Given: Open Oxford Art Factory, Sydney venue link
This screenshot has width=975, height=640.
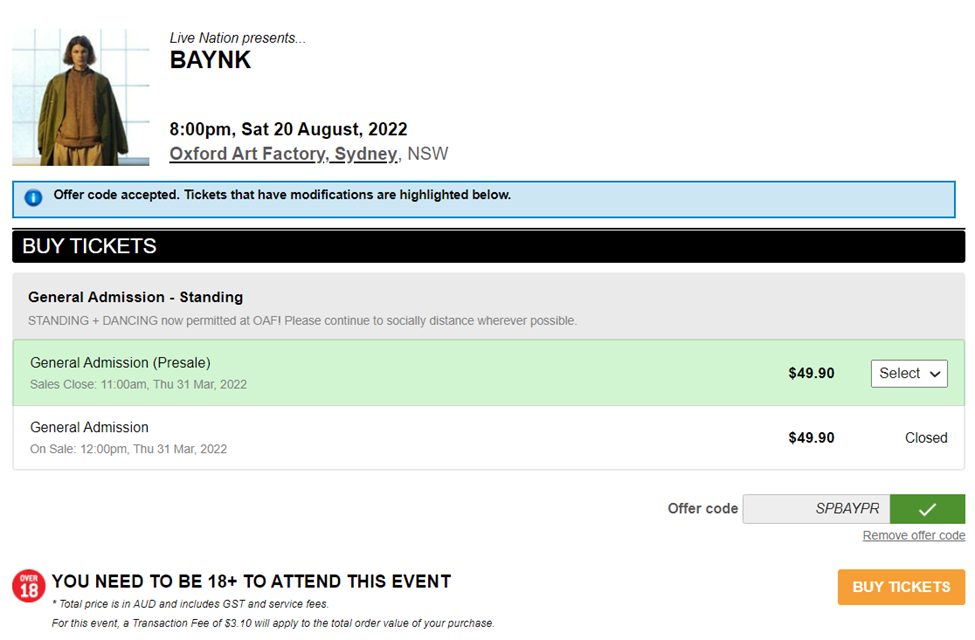Looking at the screenshot, I should pyautogui.click(x=284, y=154).
